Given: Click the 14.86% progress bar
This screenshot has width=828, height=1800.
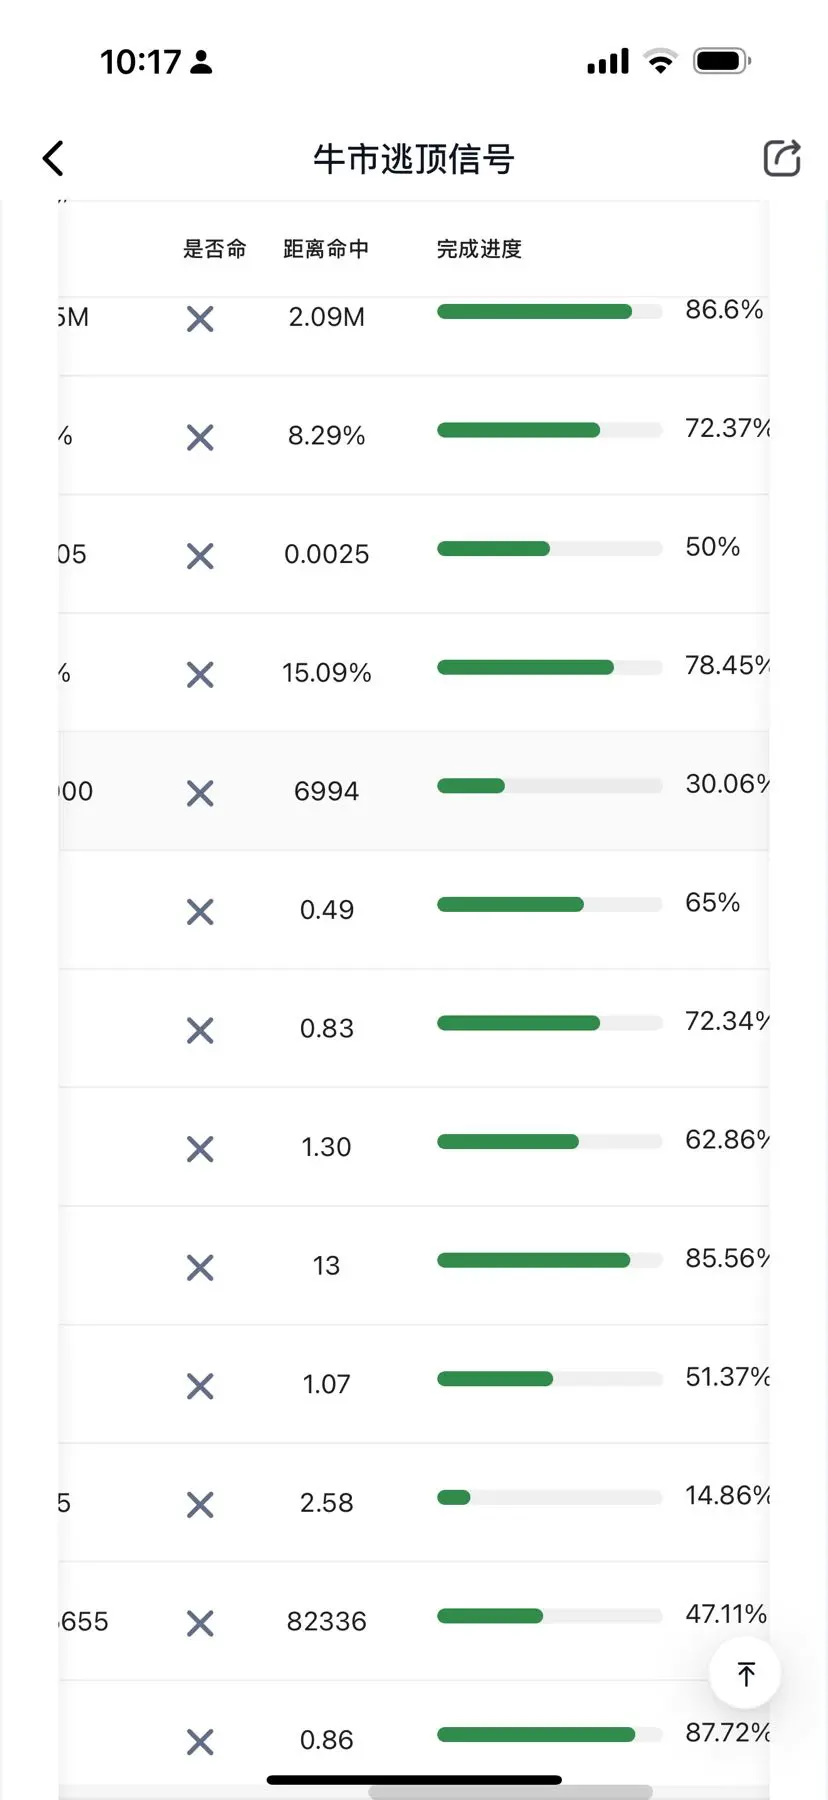Looking at the screenshot, I should (x=549, y=1497).
